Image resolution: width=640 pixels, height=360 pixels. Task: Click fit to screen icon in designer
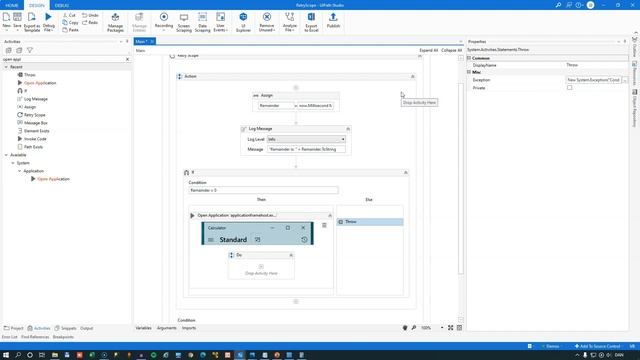[x=451, y=328]
